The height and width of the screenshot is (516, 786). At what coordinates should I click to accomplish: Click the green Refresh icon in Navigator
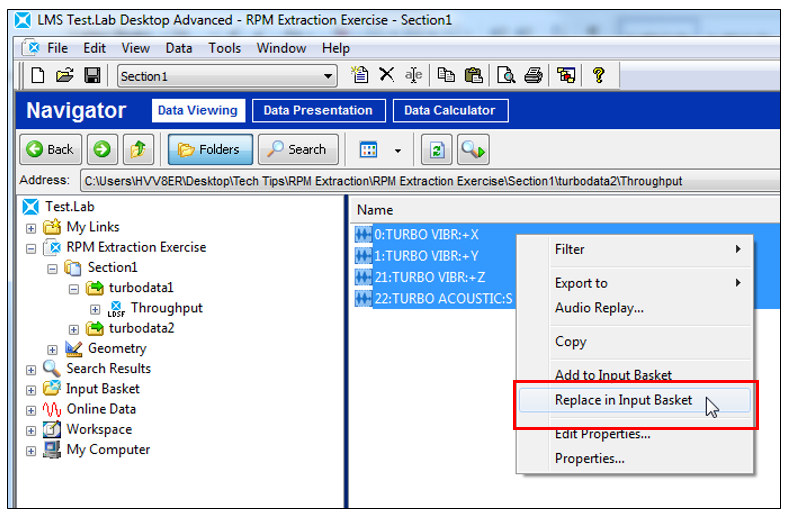pyautogui.click(x=437, y=150)
